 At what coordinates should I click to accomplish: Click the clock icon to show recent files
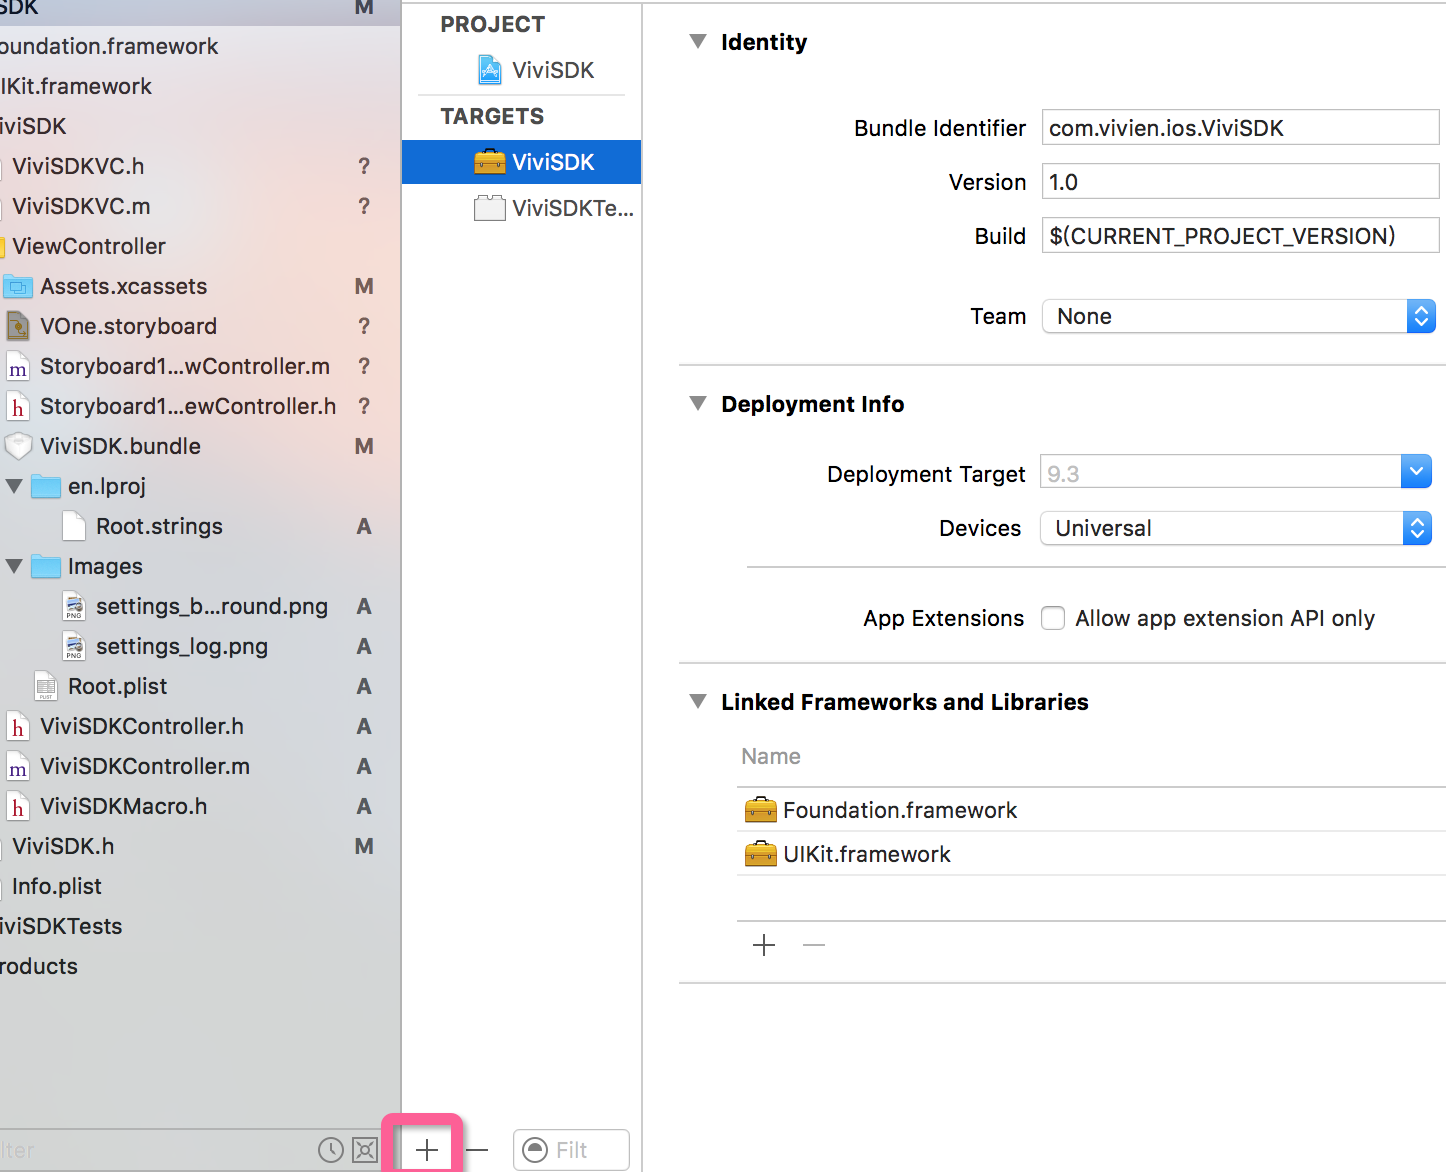(331, 1150)
